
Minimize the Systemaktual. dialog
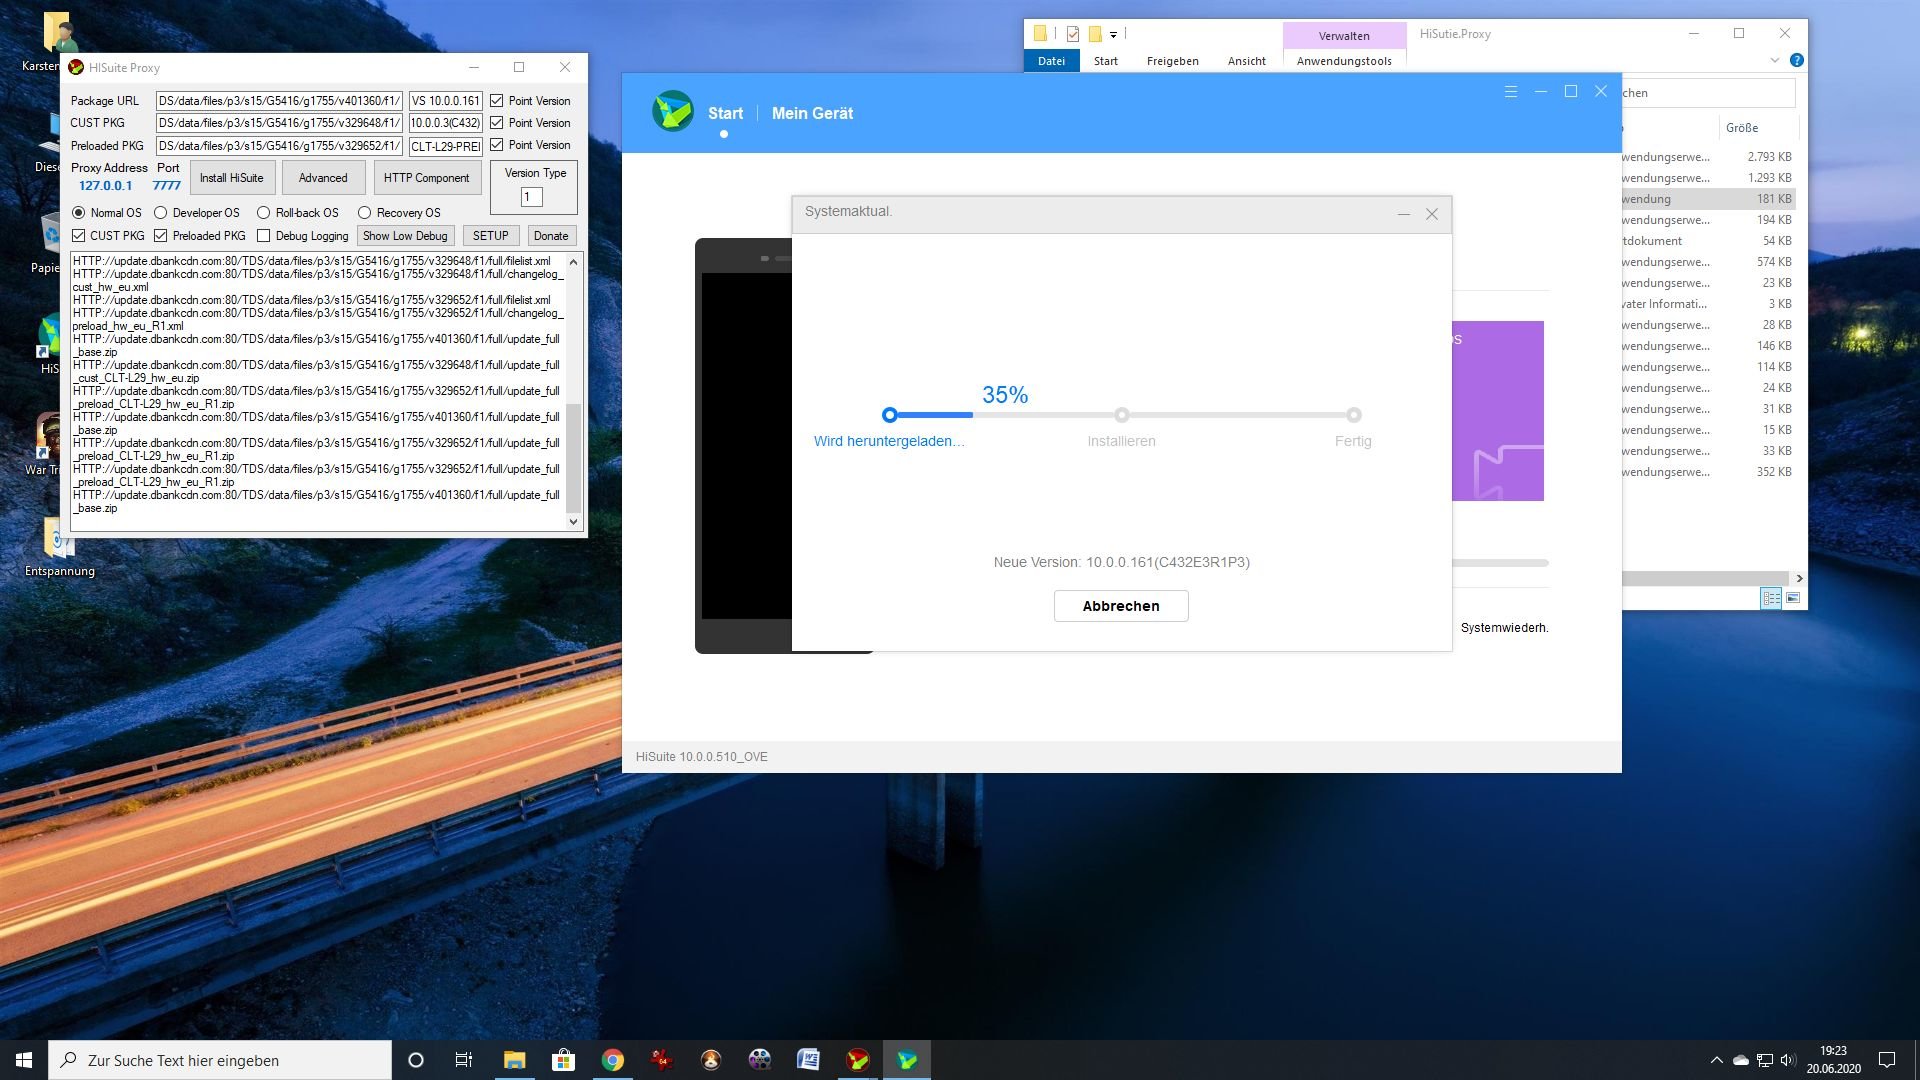click(x=1404, y=214)
